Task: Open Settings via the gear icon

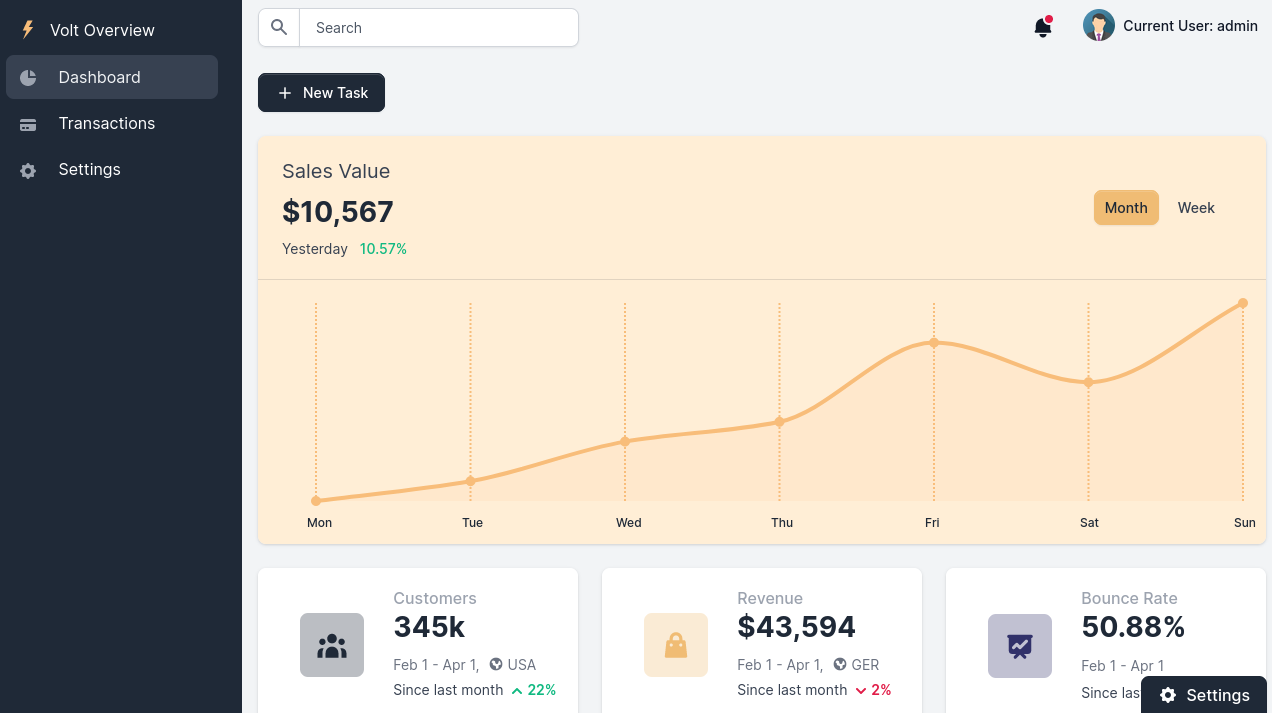Action: pyautogui.click(x=28, y=170)
